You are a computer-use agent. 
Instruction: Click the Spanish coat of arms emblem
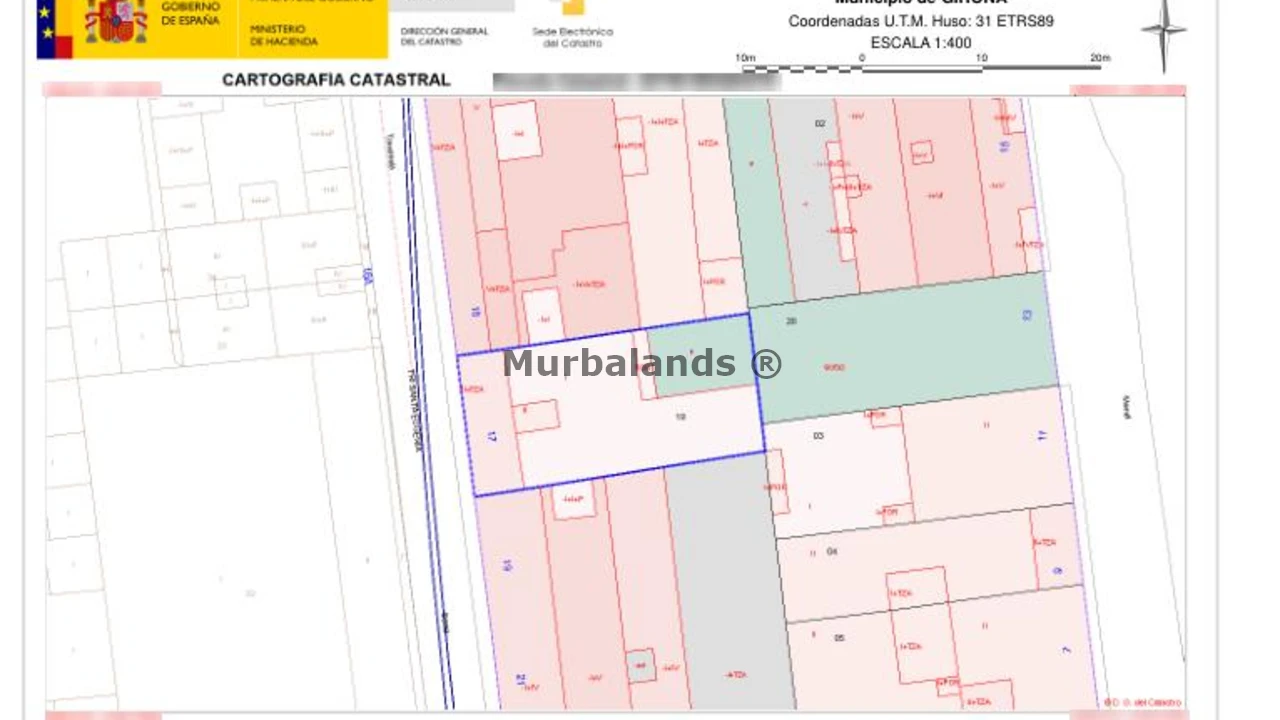pyautogui.click(x=116, y=21)
